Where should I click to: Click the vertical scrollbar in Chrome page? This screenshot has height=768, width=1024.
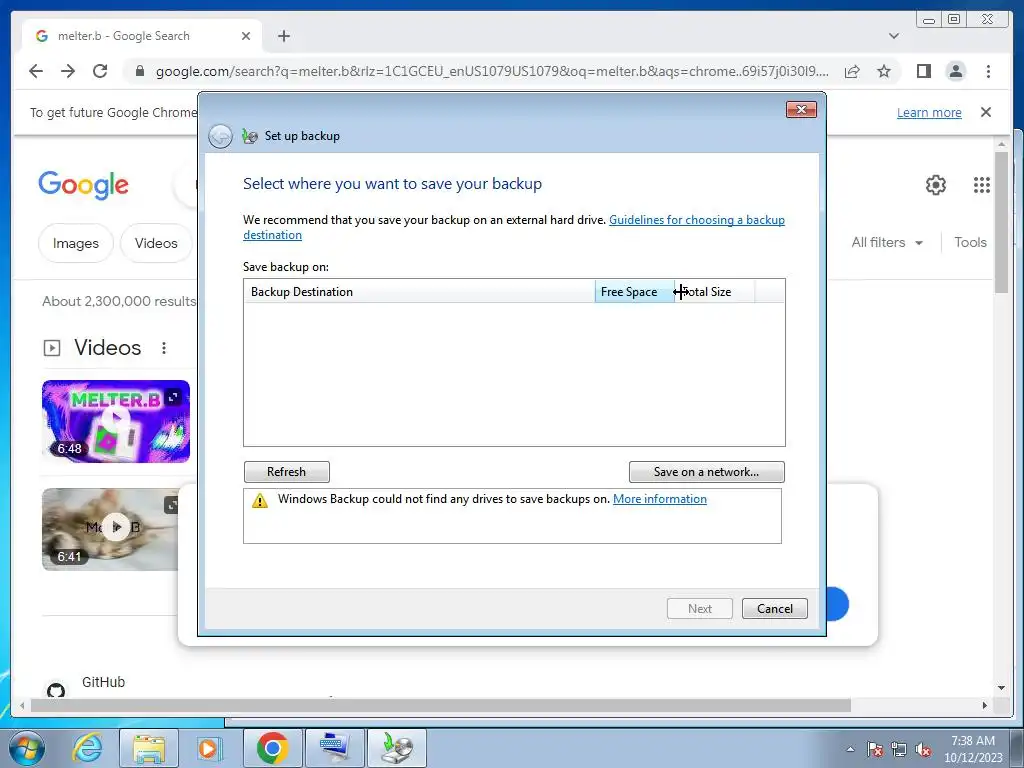pos(1001,222)
